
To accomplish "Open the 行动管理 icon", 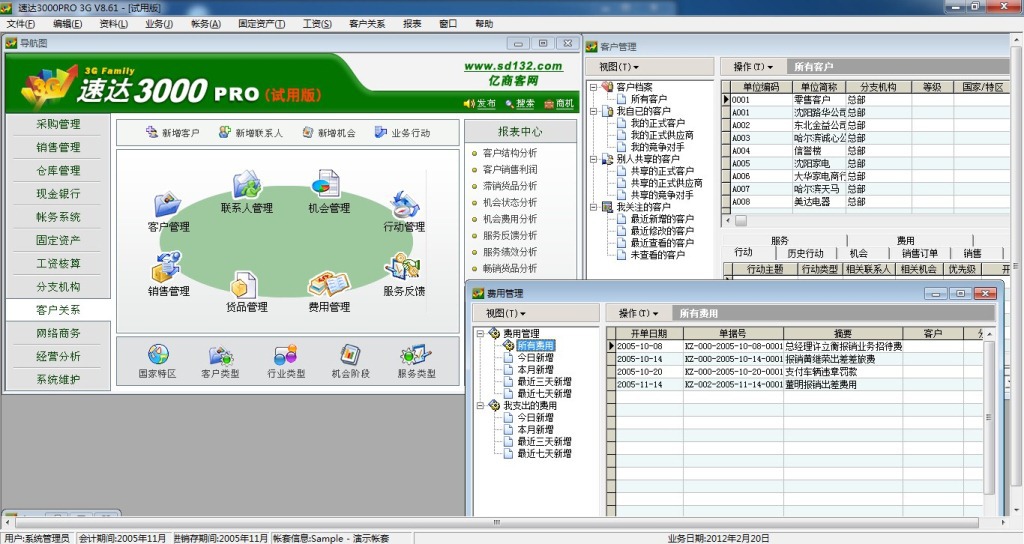I will 404,205.
